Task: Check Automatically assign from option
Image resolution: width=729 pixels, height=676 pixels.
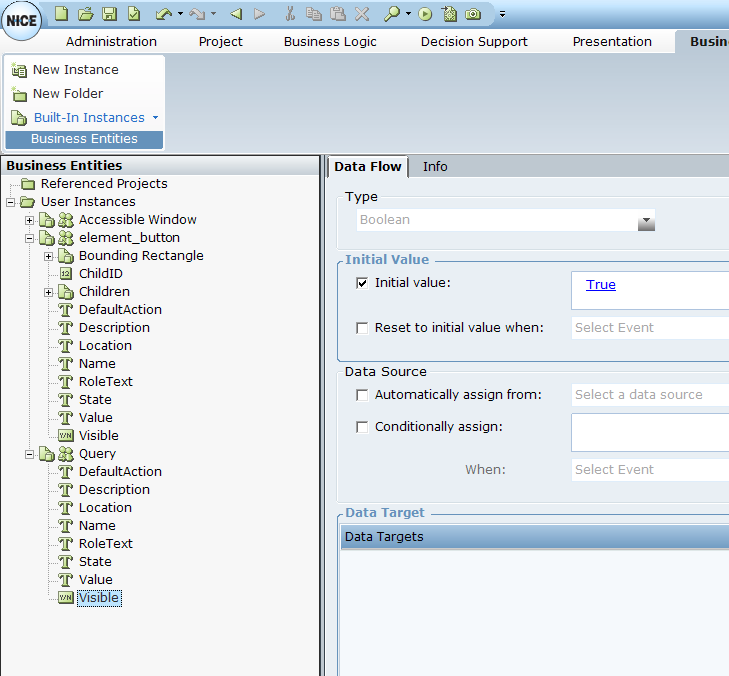Action: [x=362, y=395]
